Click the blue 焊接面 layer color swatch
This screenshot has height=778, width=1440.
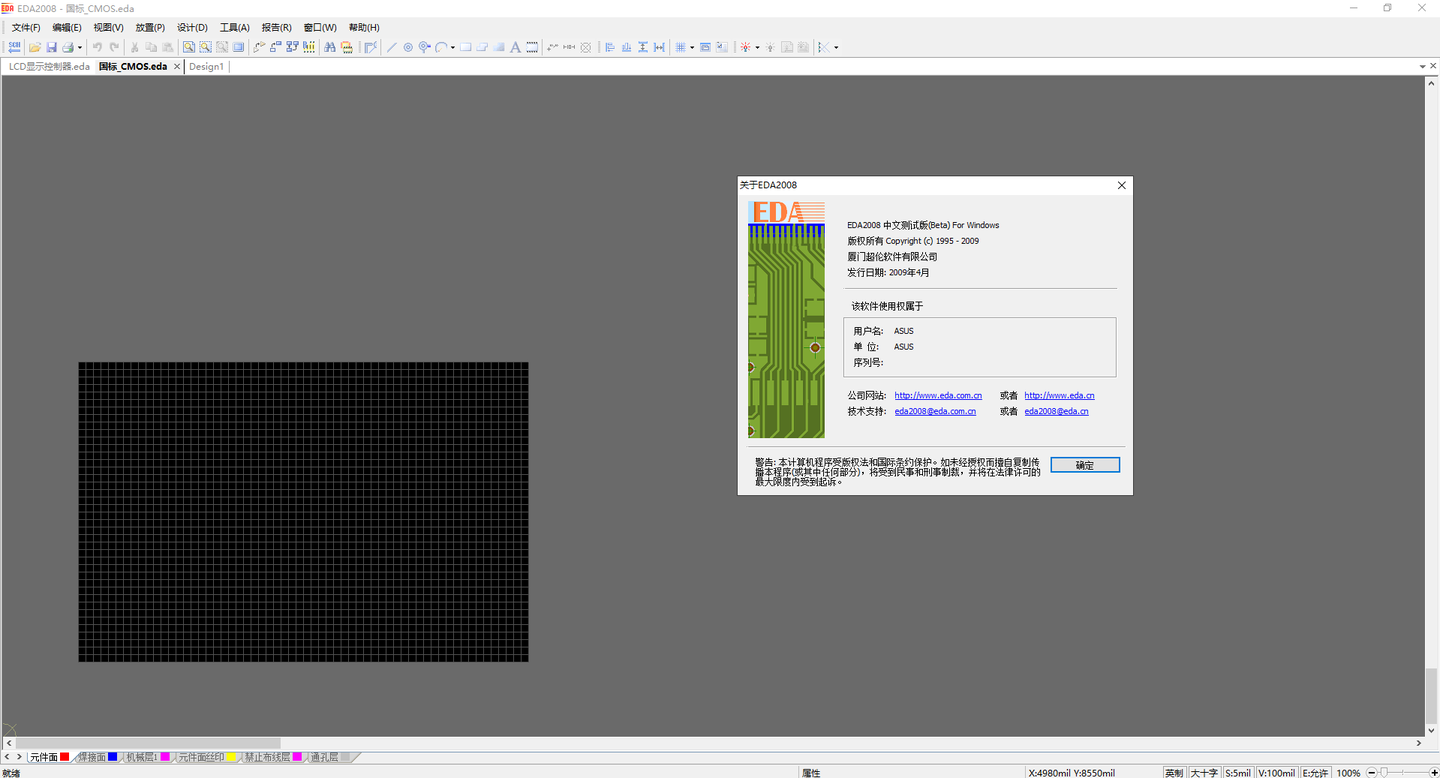(x=113, y=758)
